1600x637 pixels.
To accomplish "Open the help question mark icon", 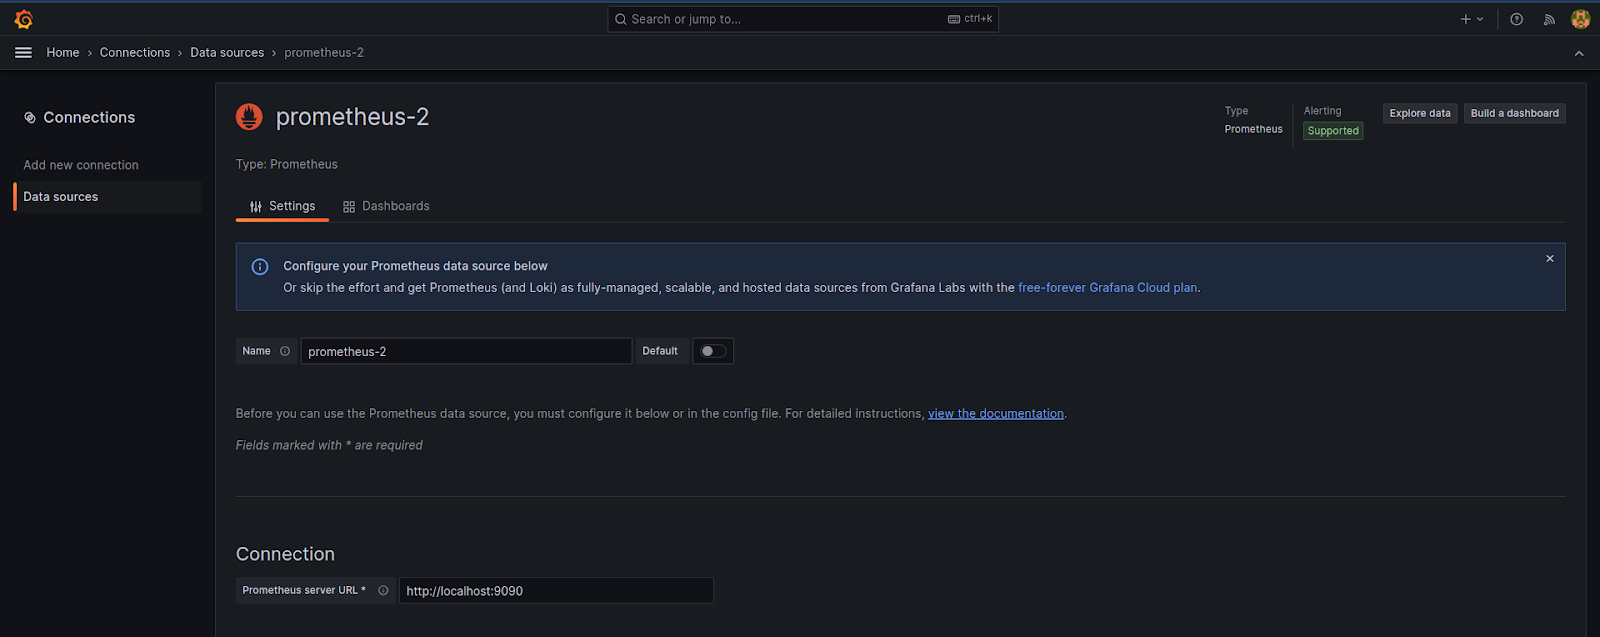I will [1516, 19].
